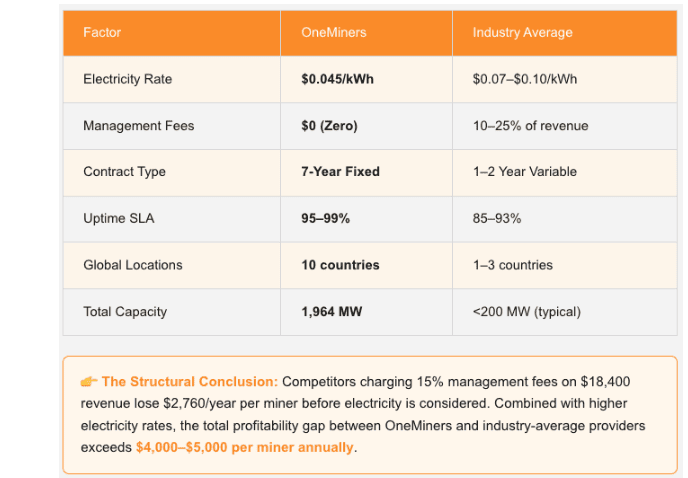Select the Contract Type row label
688x478 pixels.
pos(124,172)
